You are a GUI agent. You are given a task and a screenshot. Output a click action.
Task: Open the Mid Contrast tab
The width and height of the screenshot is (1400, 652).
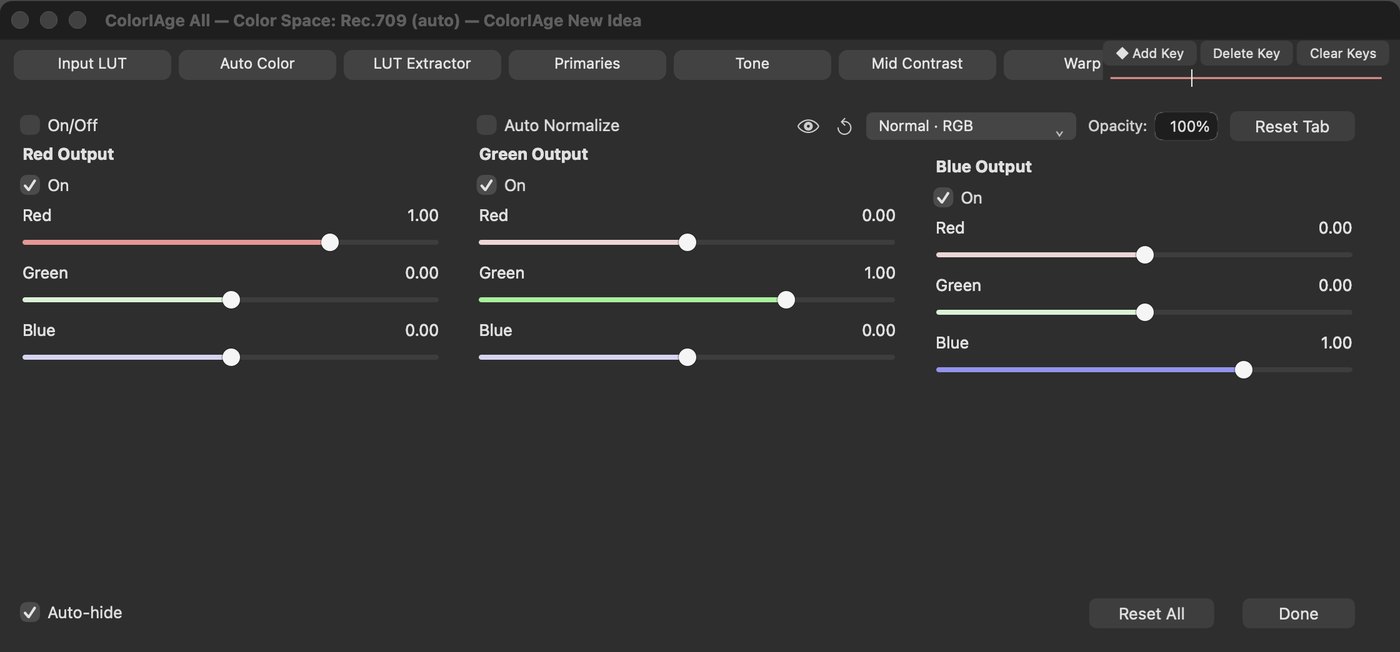tap(917, 64)
